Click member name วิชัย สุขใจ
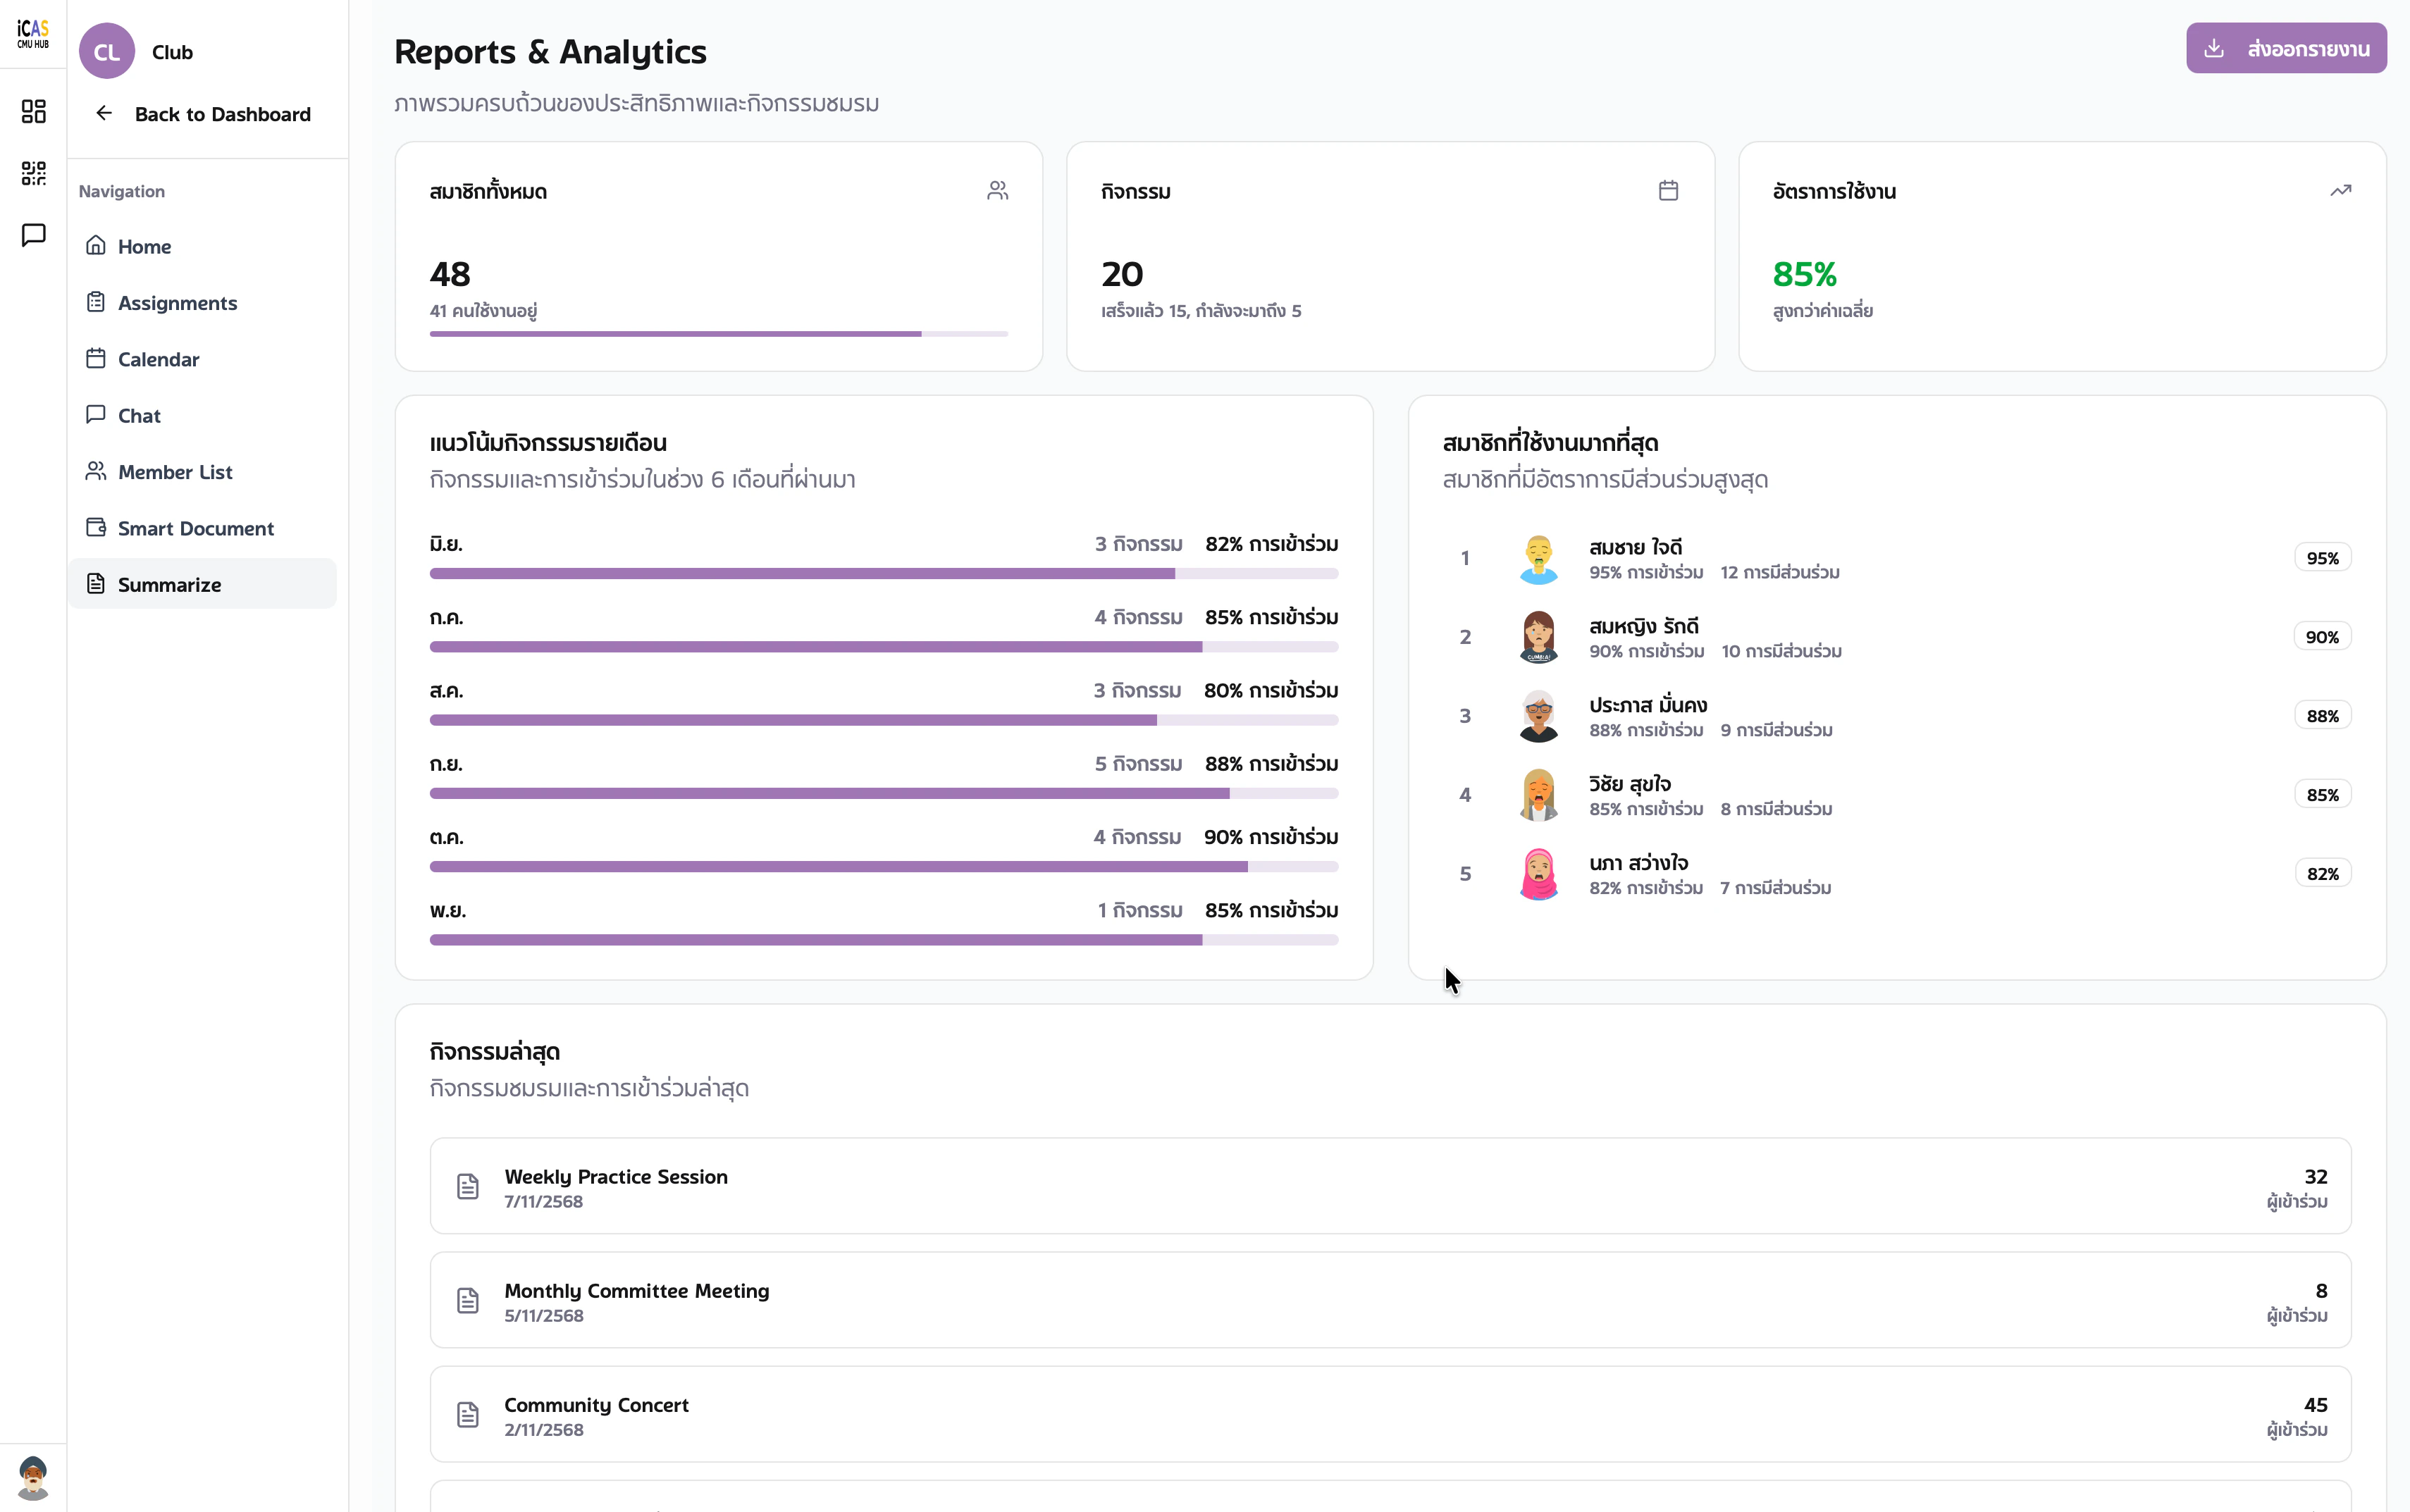This screenshot has width=2410, height=1512. [x=1630, y=784]
